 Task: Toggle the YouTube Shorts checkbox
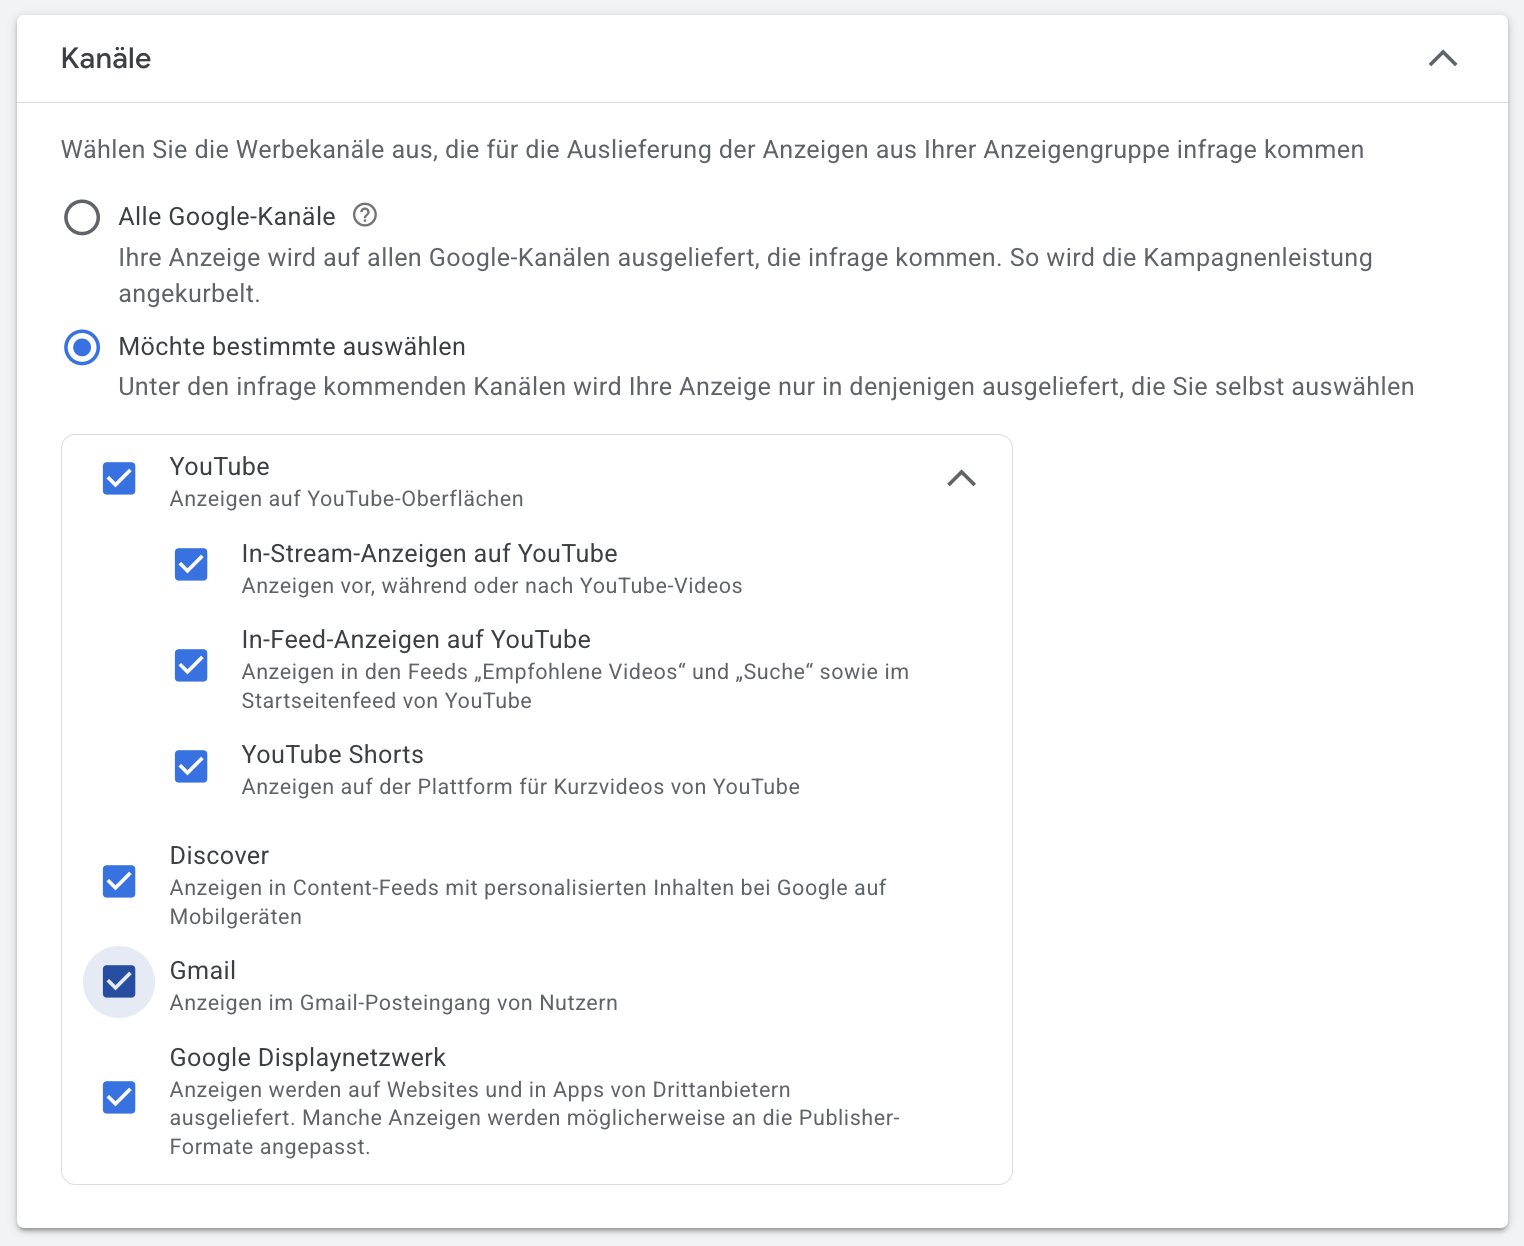191,767
